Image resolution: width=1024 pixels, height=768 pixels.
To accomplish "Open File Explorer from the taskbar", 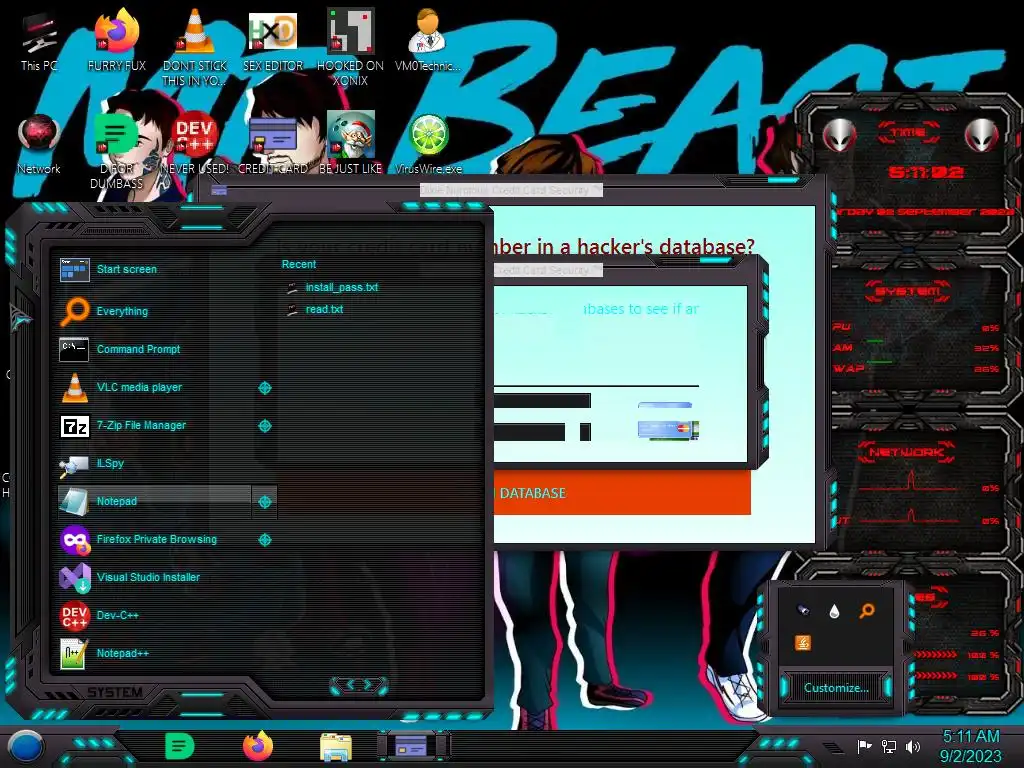I will point(336,747).
